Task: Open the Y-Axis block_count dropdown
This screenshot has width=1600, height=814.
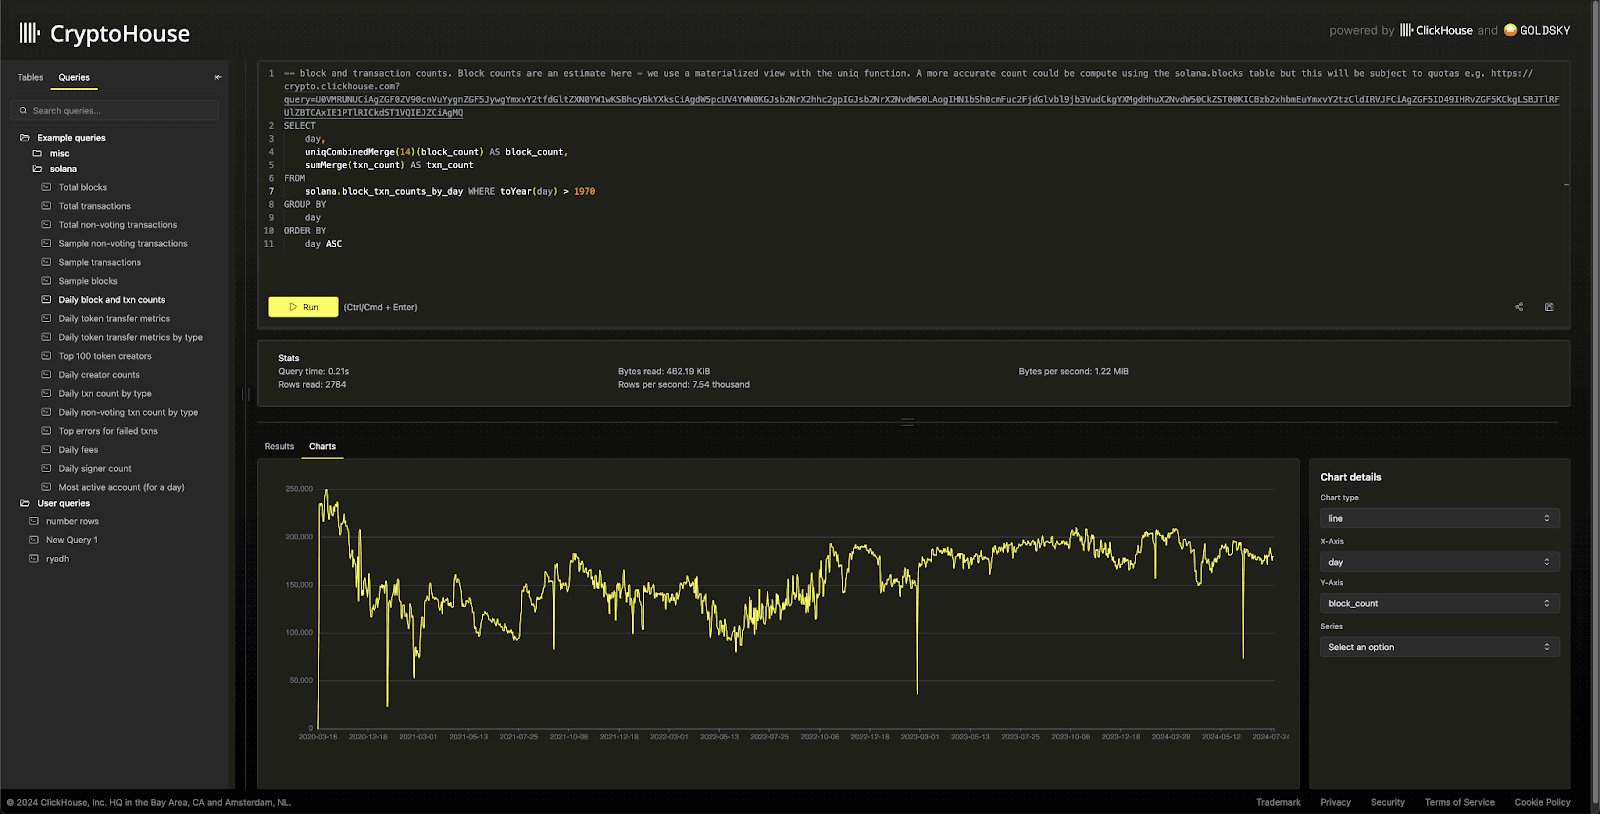Action: point(1438,603)
